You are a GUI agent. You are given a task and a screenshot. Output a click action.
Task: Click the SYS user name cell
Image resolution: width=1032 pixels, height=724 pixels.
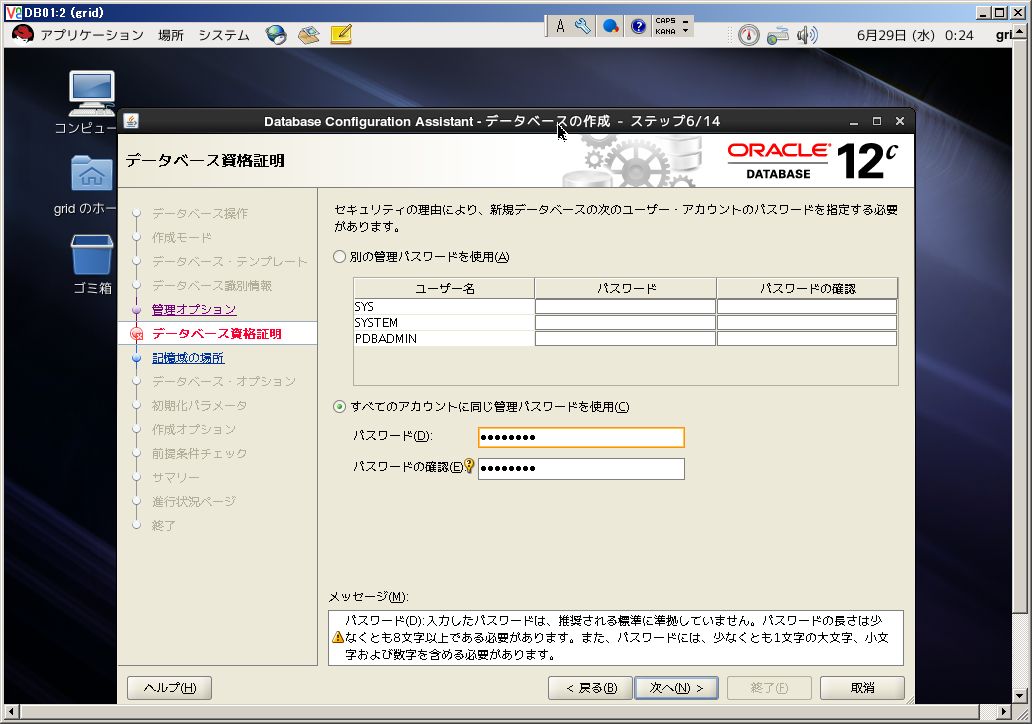click(444, 307)
